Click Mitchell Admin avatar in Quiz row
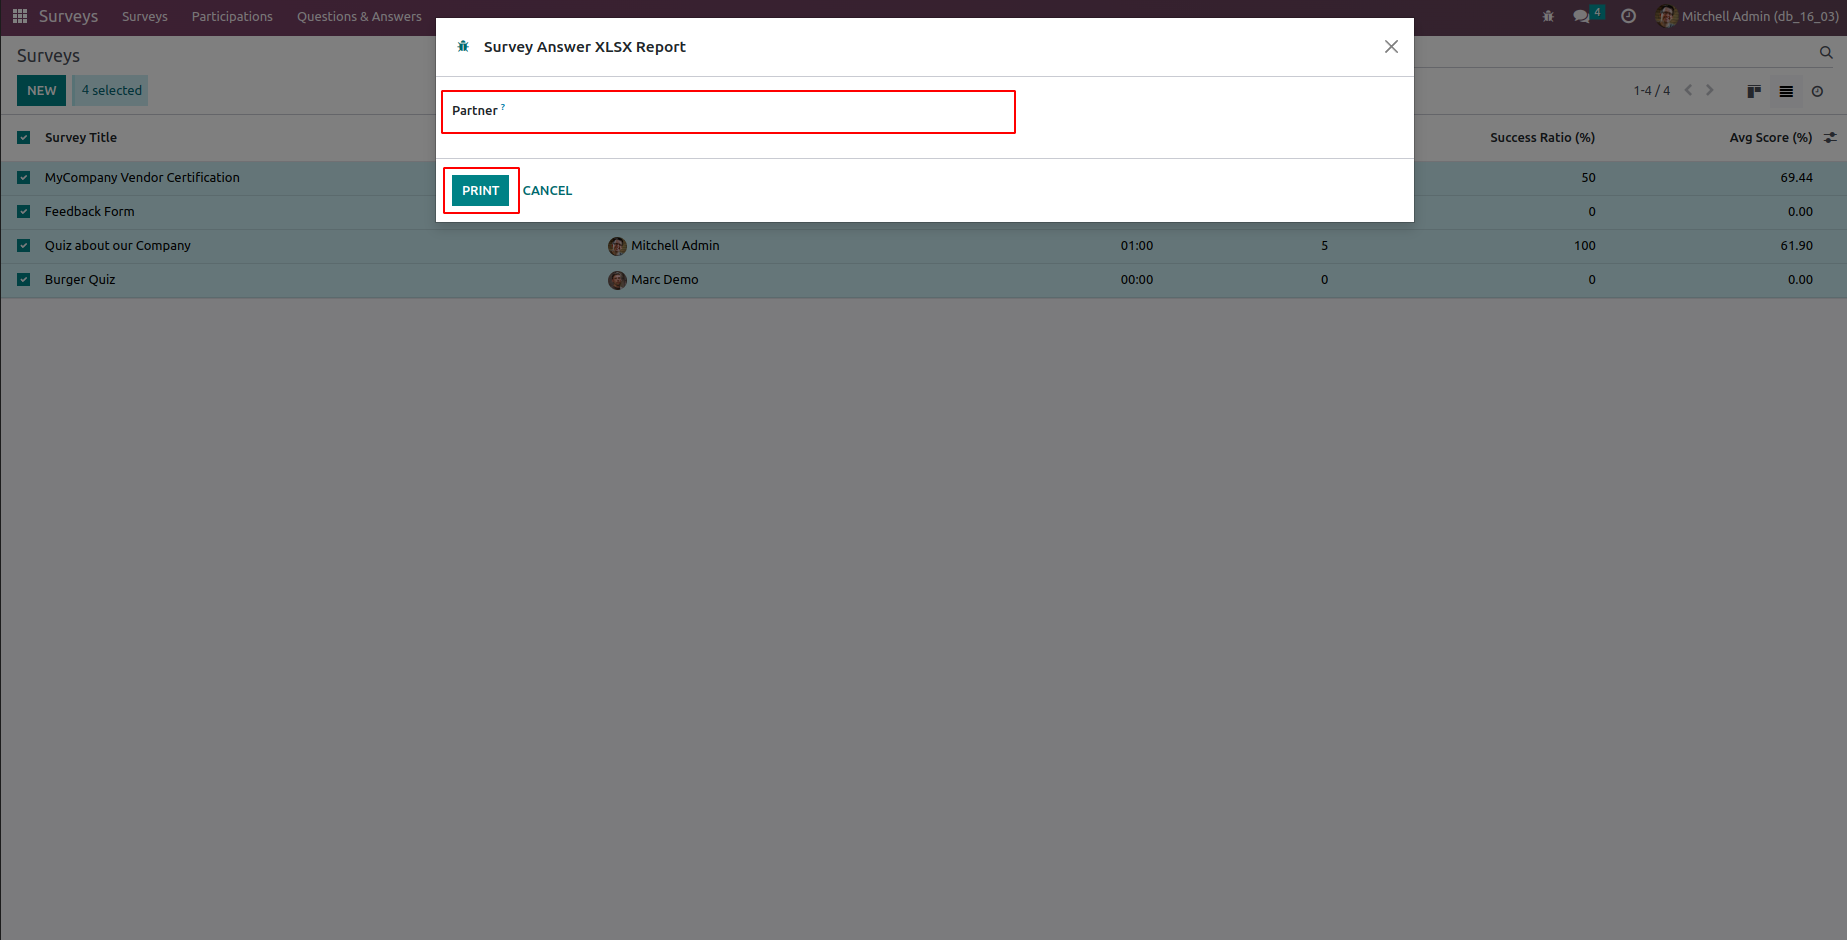 [617, 246]
